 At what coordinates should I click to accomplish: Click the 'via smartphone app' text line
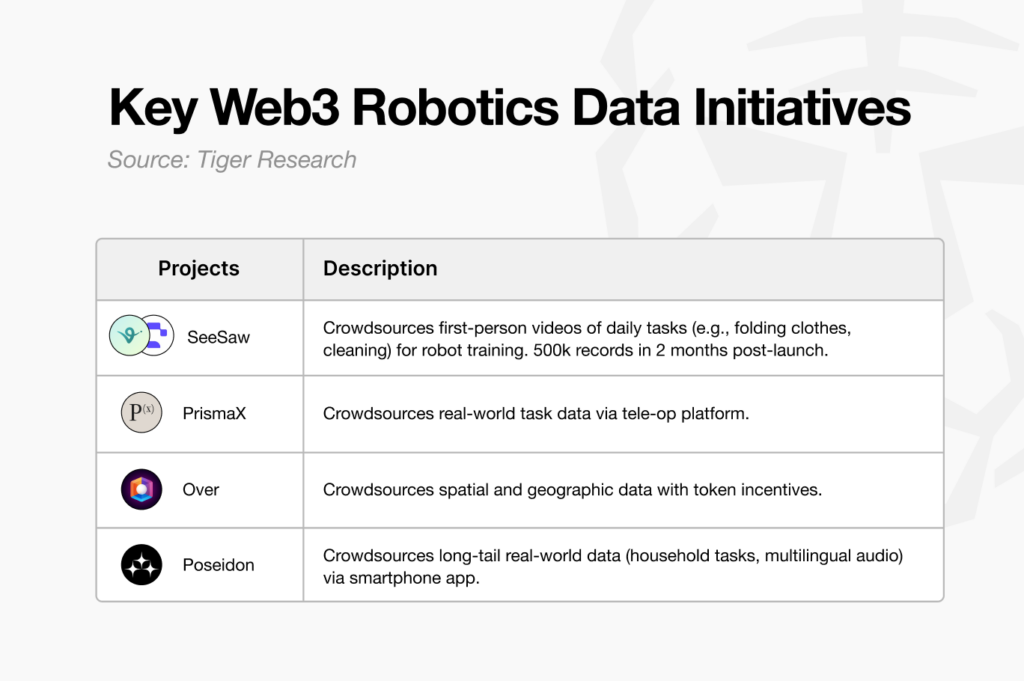tap(401, 578)
